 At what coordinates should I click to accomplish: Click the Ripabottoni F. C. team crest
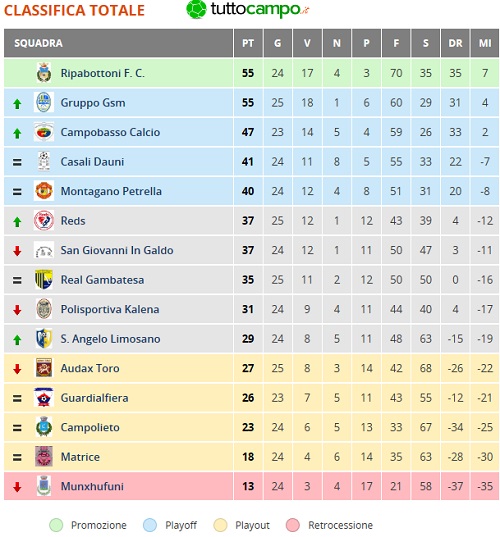click(x=44, y=73)
